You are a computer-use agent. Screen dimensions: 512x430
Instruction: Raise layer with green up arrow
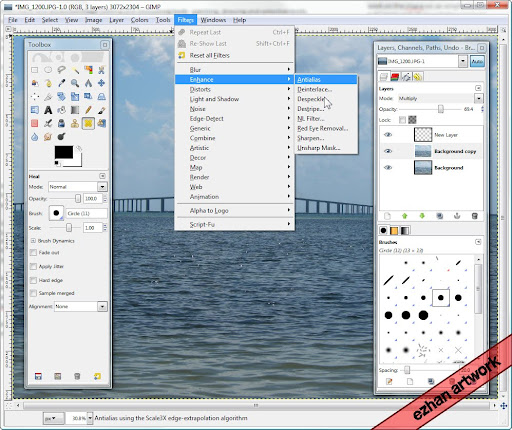[x=405, y=216]
